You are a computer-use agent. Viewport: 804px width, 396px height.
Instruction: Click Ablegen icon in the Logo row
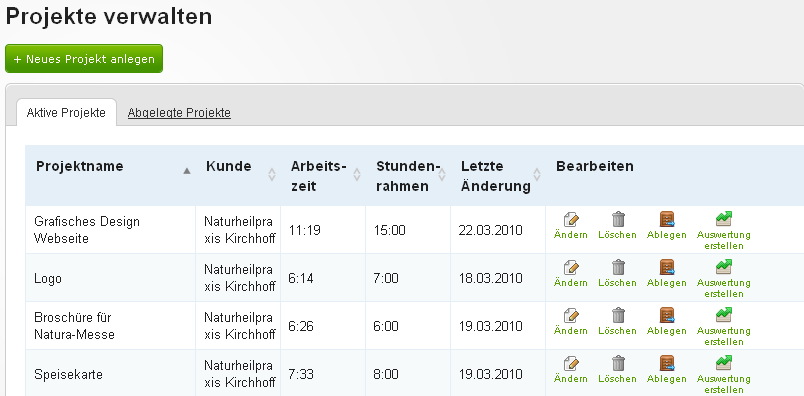coord(667,267)
